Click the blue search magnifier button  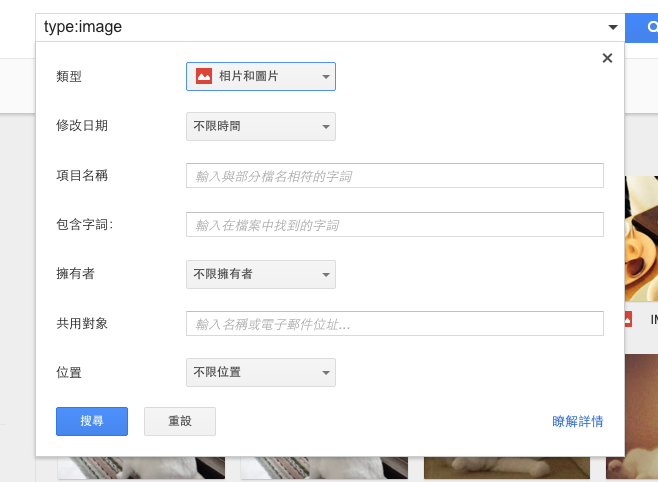pos(645,27)
